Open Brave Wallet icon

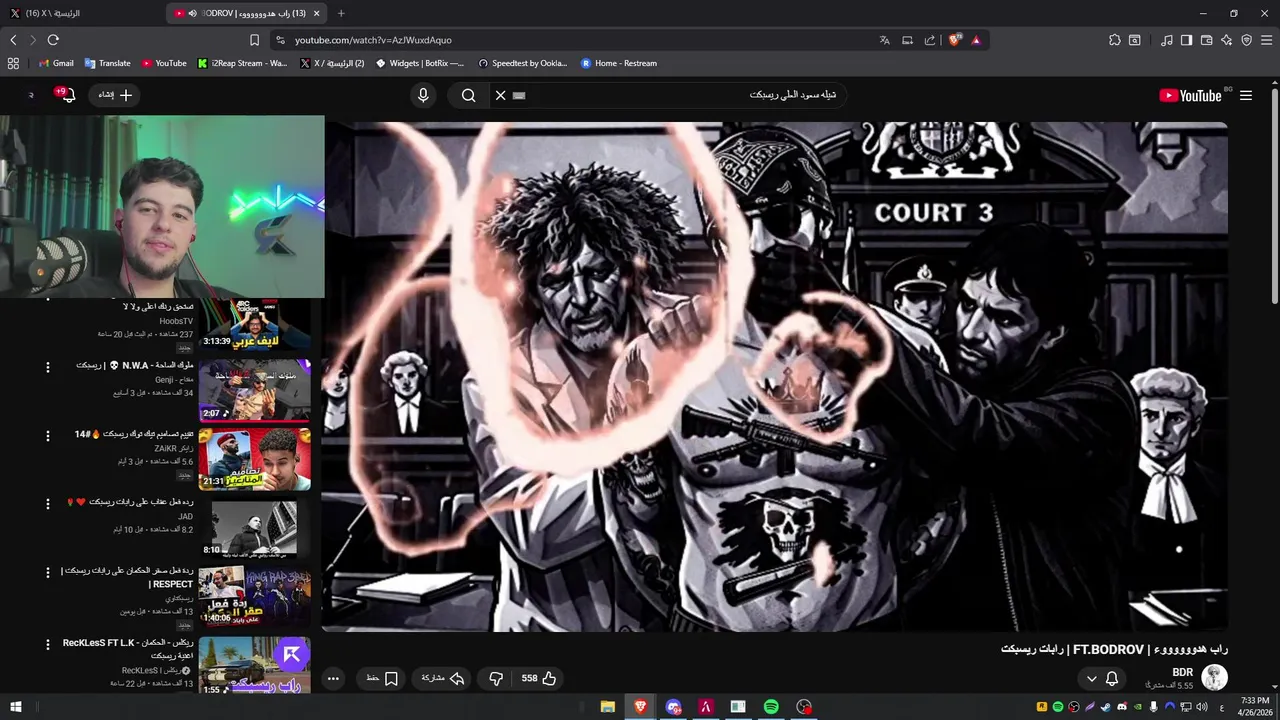[1206, 40]
